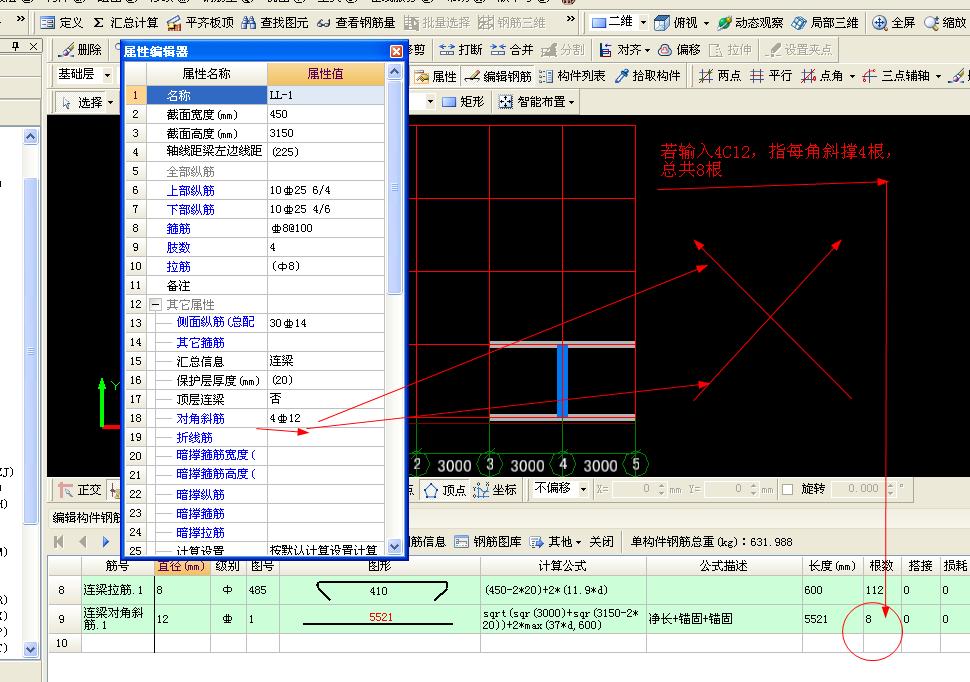This screenshot has height=682, width=970.
Task: Open the 定义 definition tool
Action: [x=61, y=23]
